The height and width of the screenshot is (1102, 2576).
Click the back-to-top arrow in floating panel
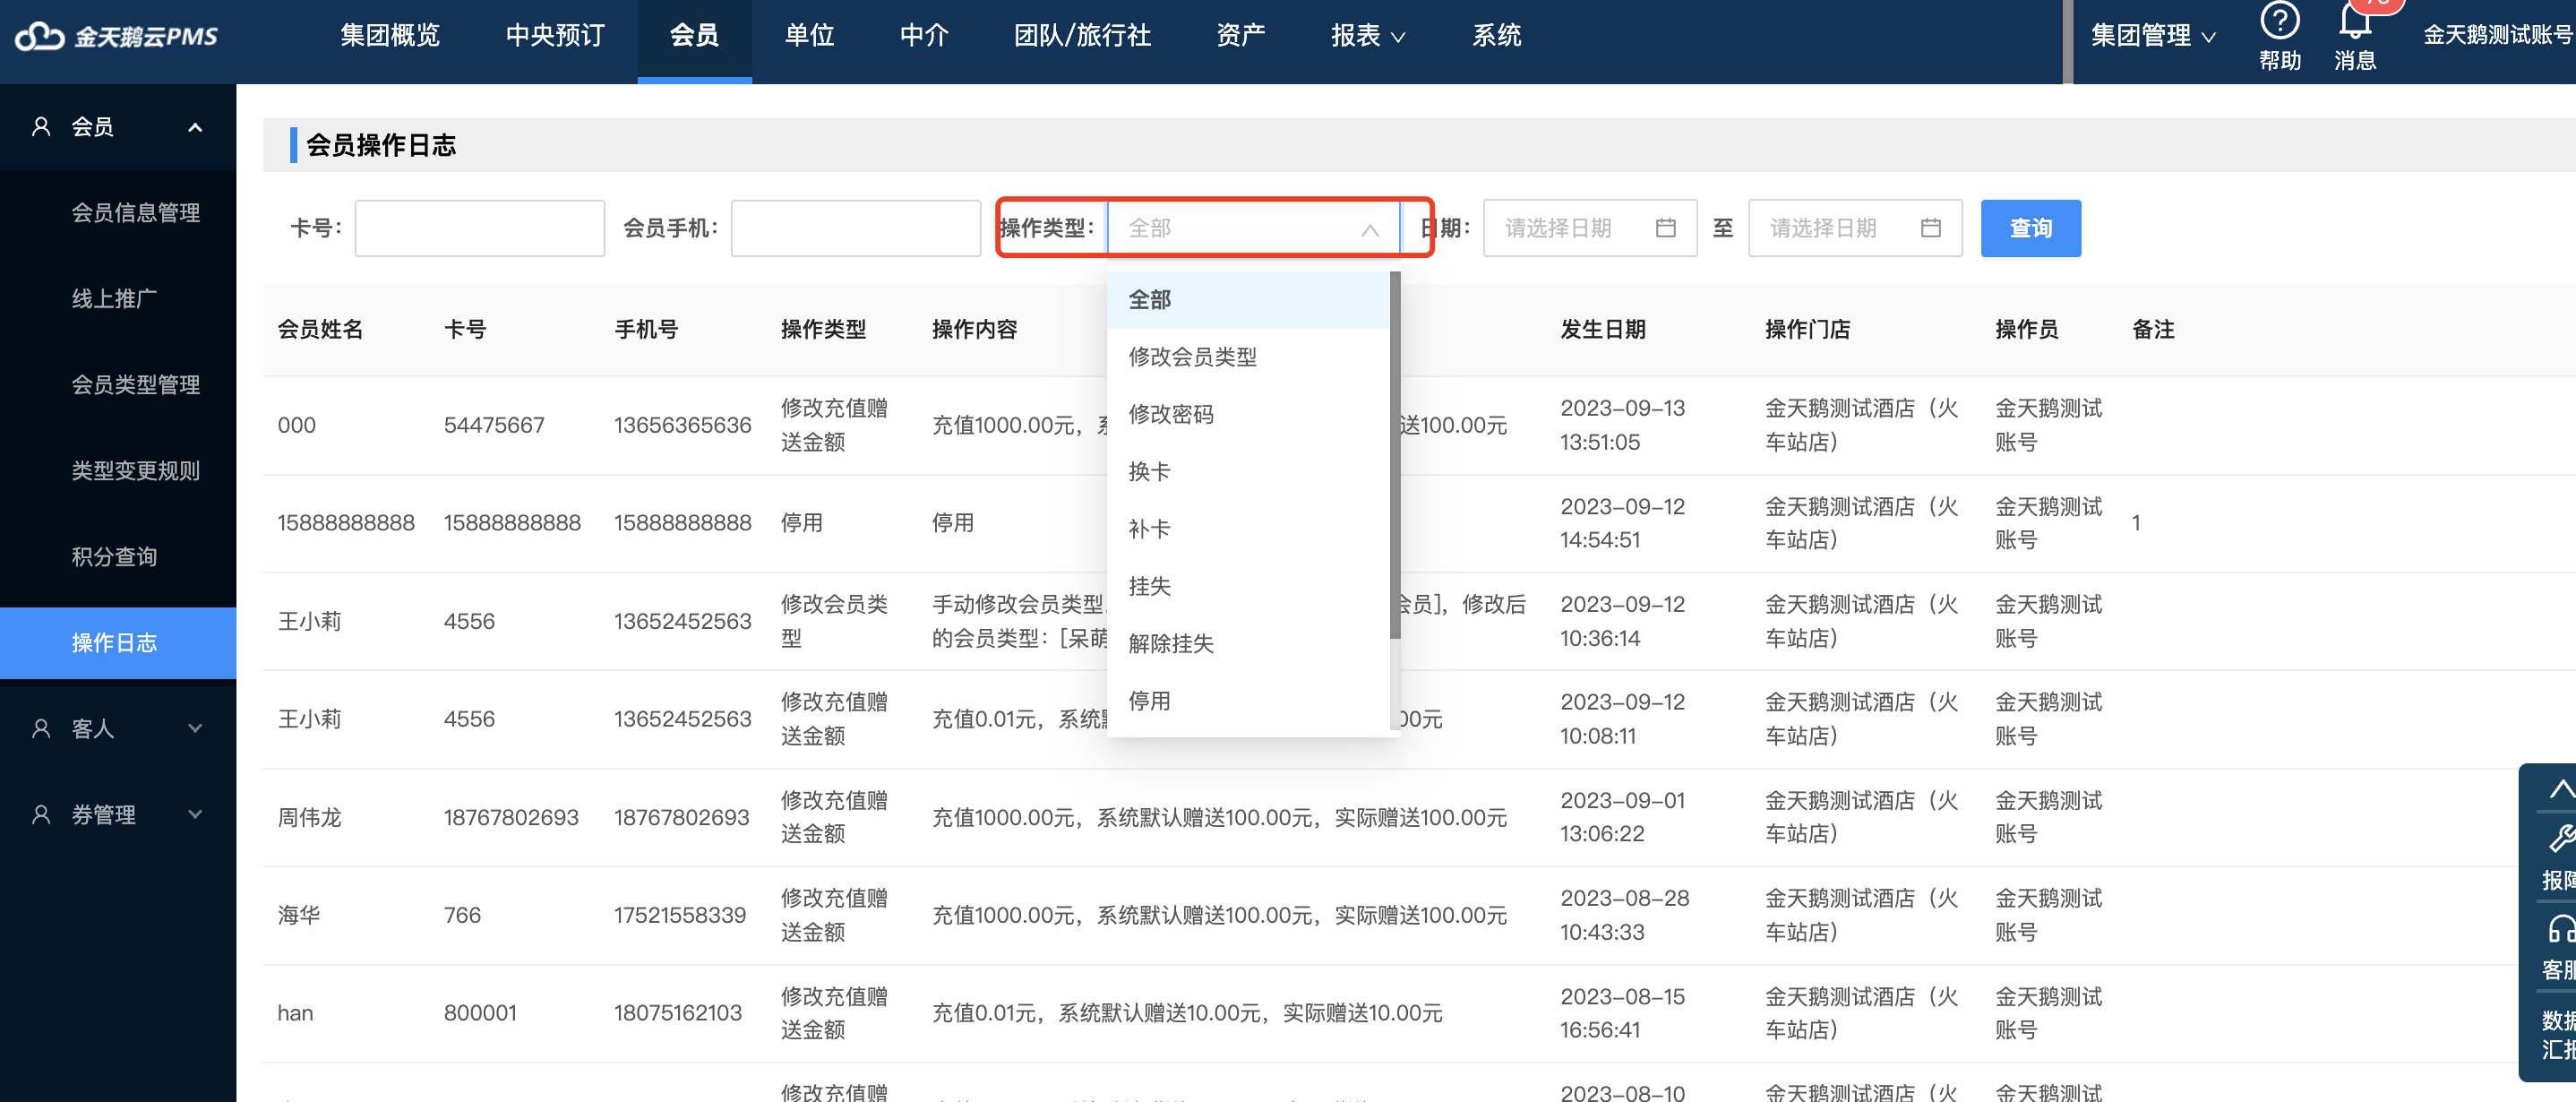[2561, 789]
